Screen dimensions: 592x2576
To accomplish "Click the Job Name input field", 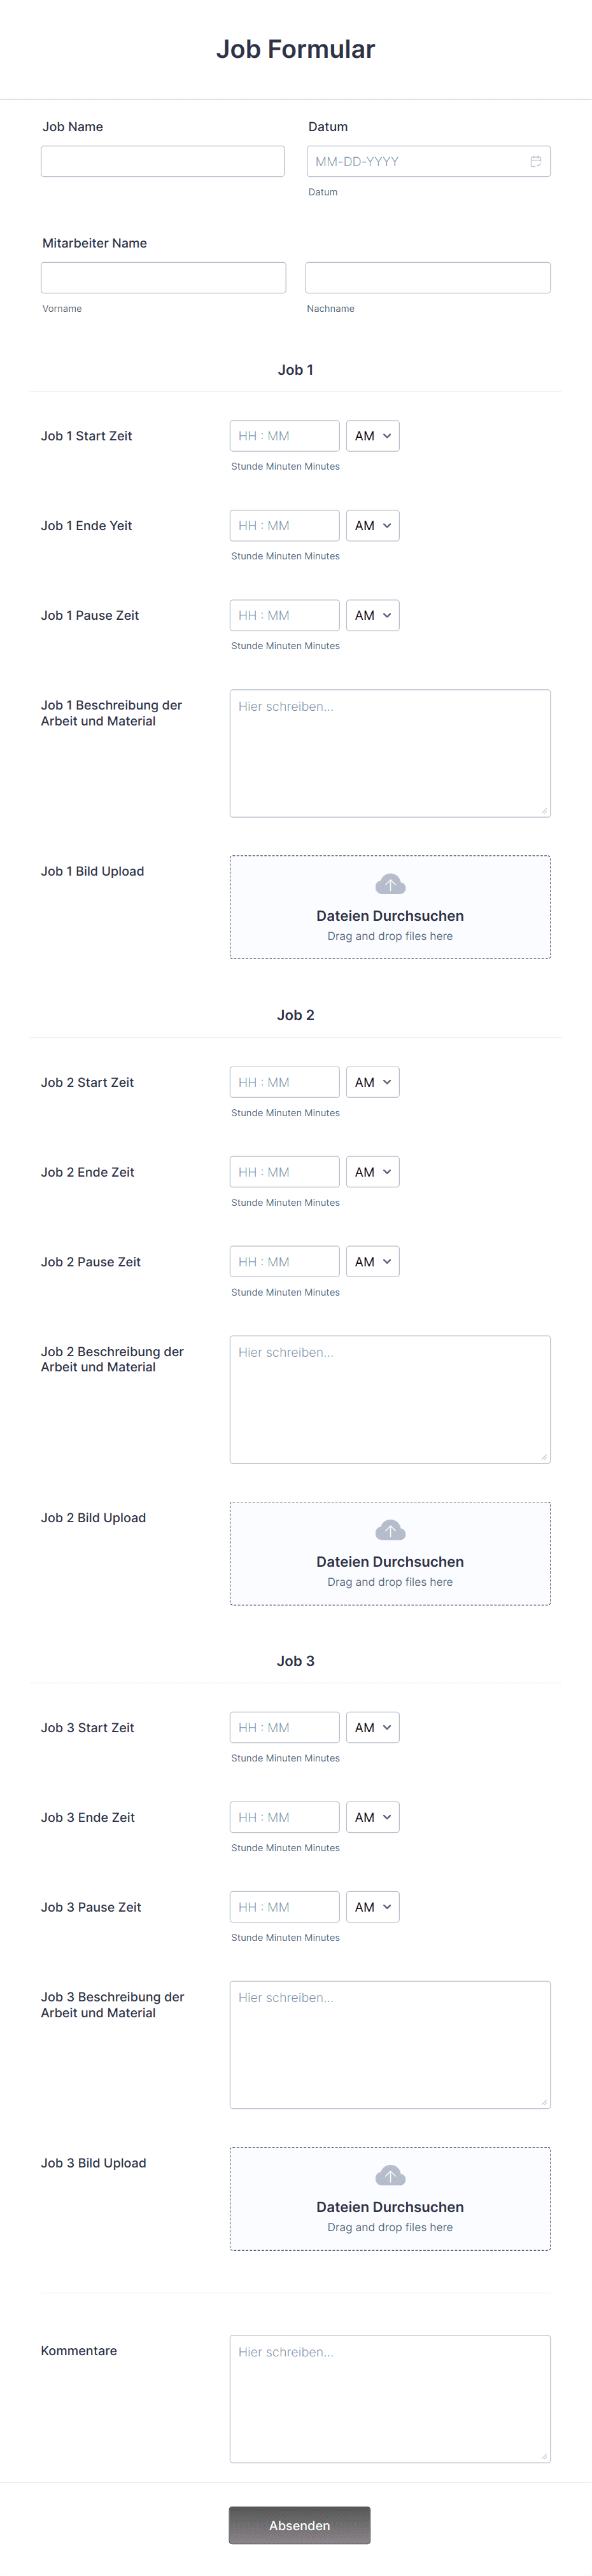I will click(x=162, y=161).
